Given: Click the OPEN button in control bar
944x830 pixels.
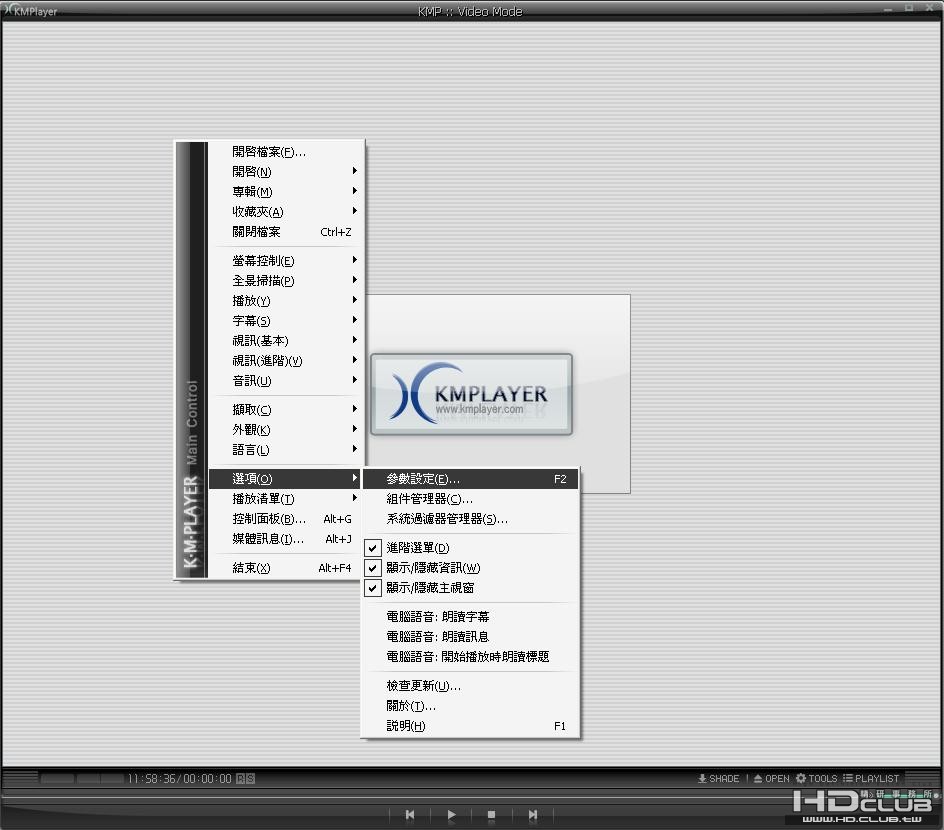Looking at the screenshot, I should pos(771,778).
